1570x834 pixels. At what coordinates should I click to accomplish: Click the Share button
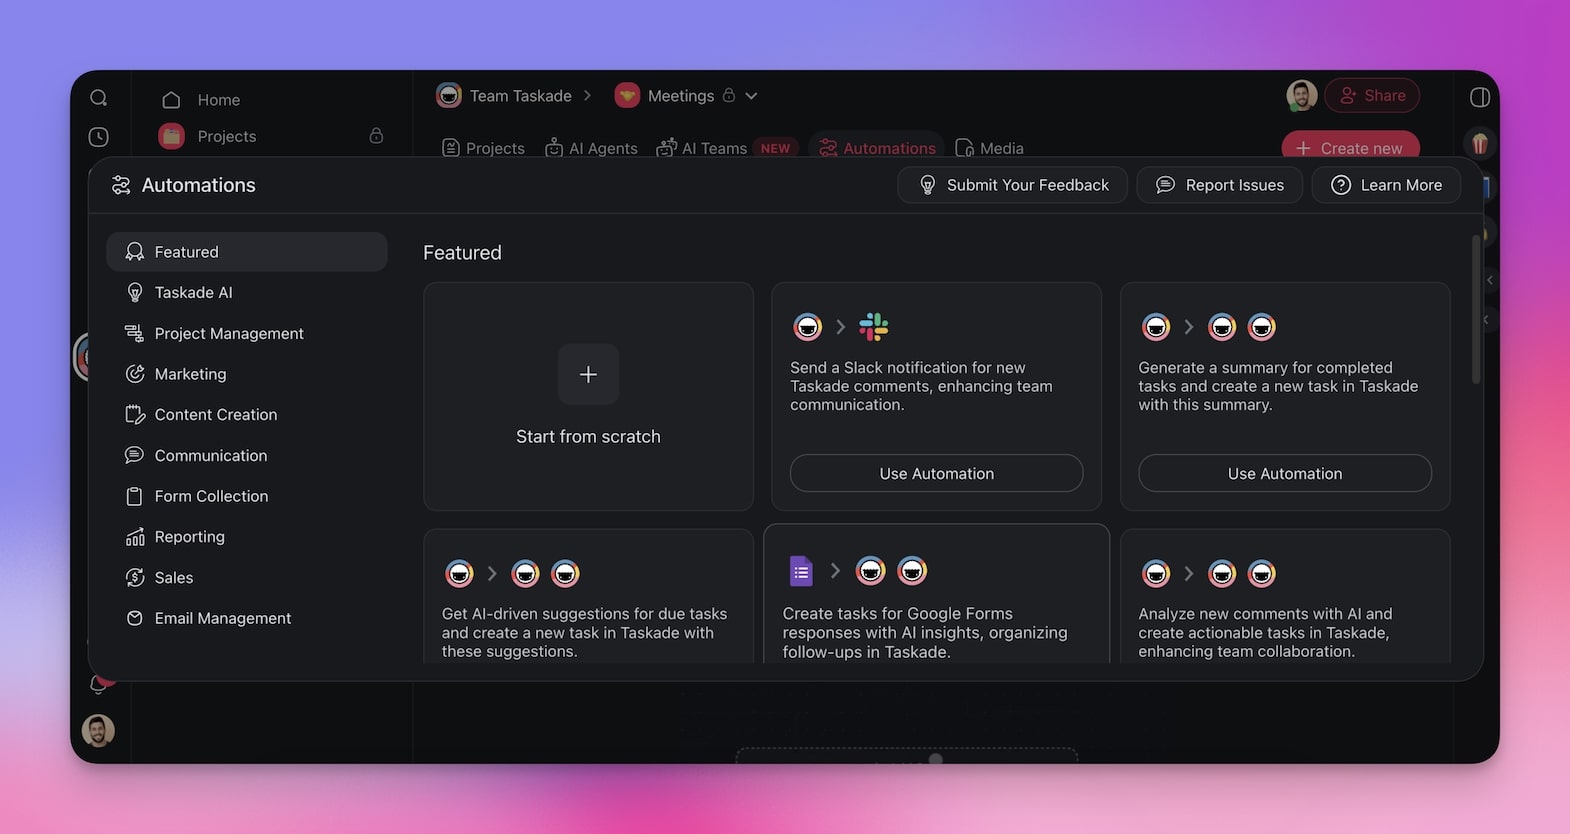click(x=1372, y=95)
